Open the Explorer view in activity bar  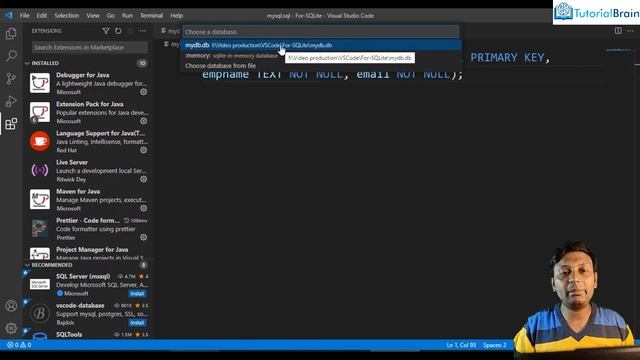click(11, 33)
